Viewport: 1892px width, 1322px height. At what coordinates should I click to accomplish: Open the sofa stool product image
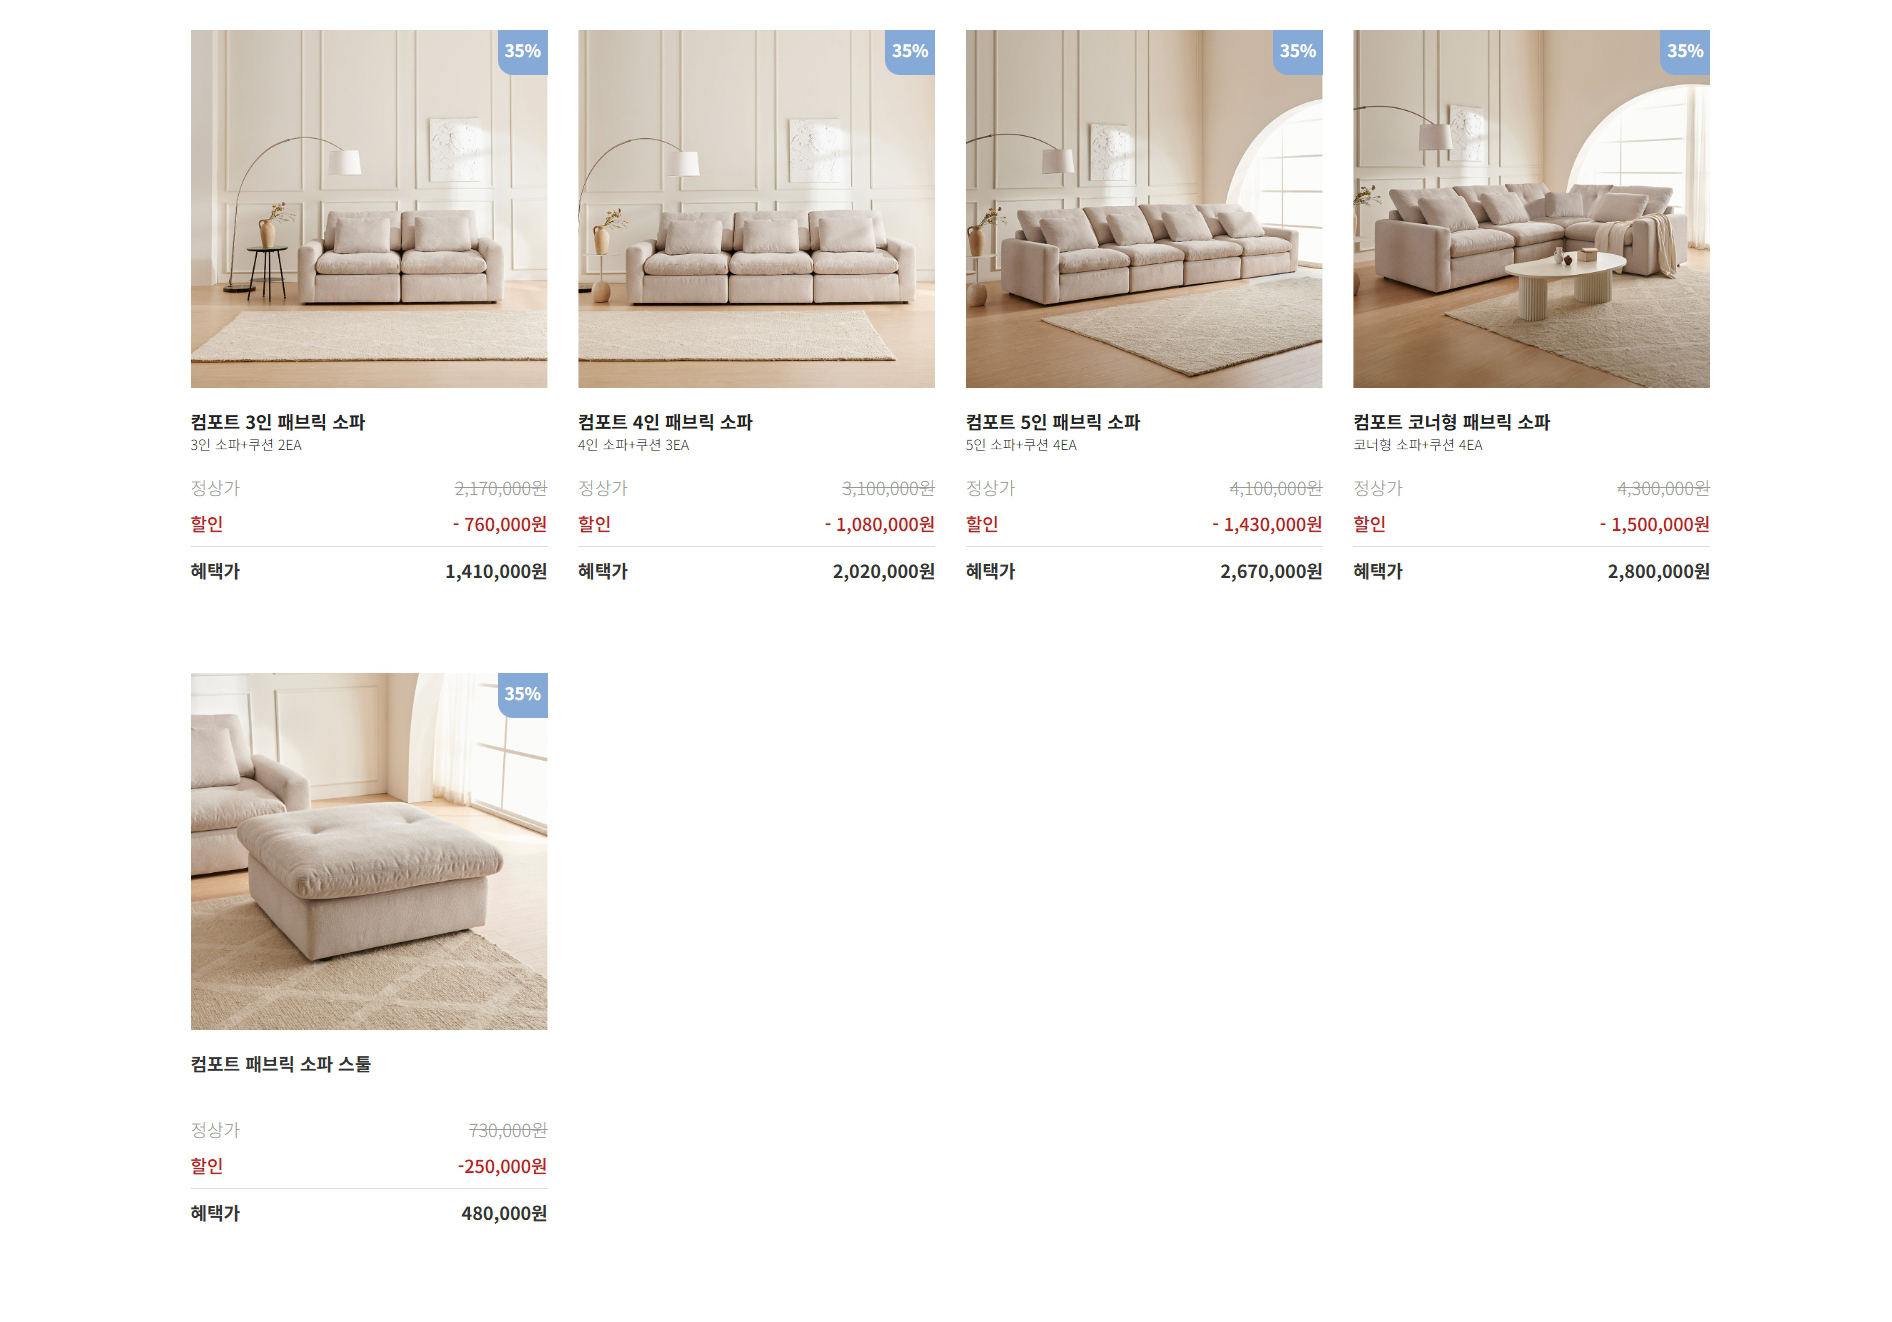(369, 851)
